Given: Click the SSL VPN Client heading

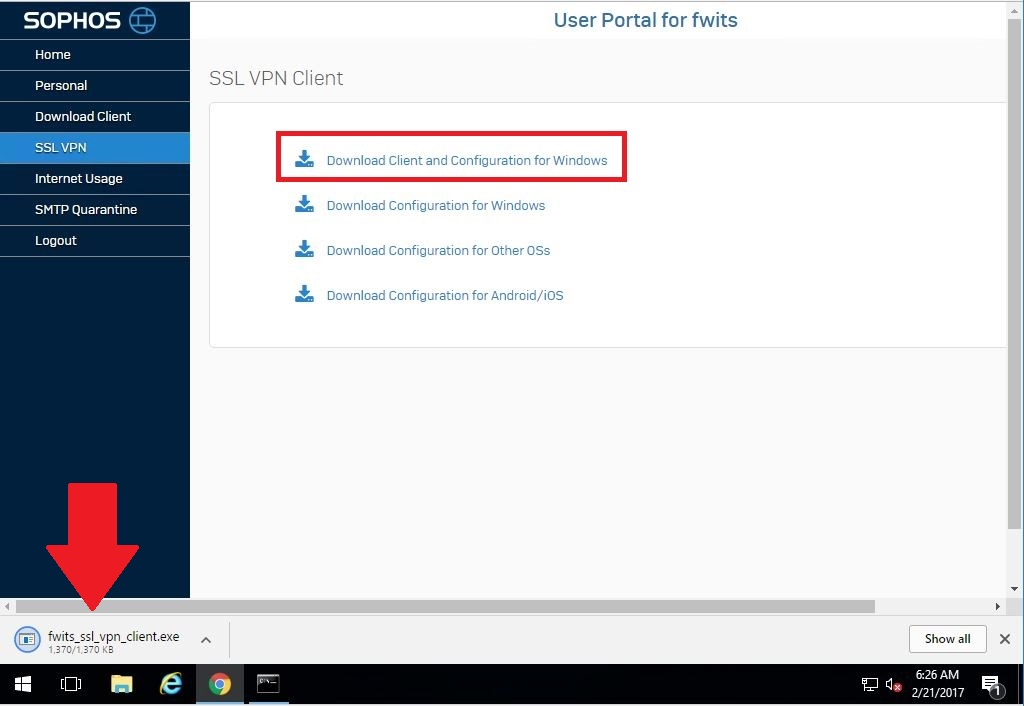Looking at the screenshot, I should click(x=276, y=78).
